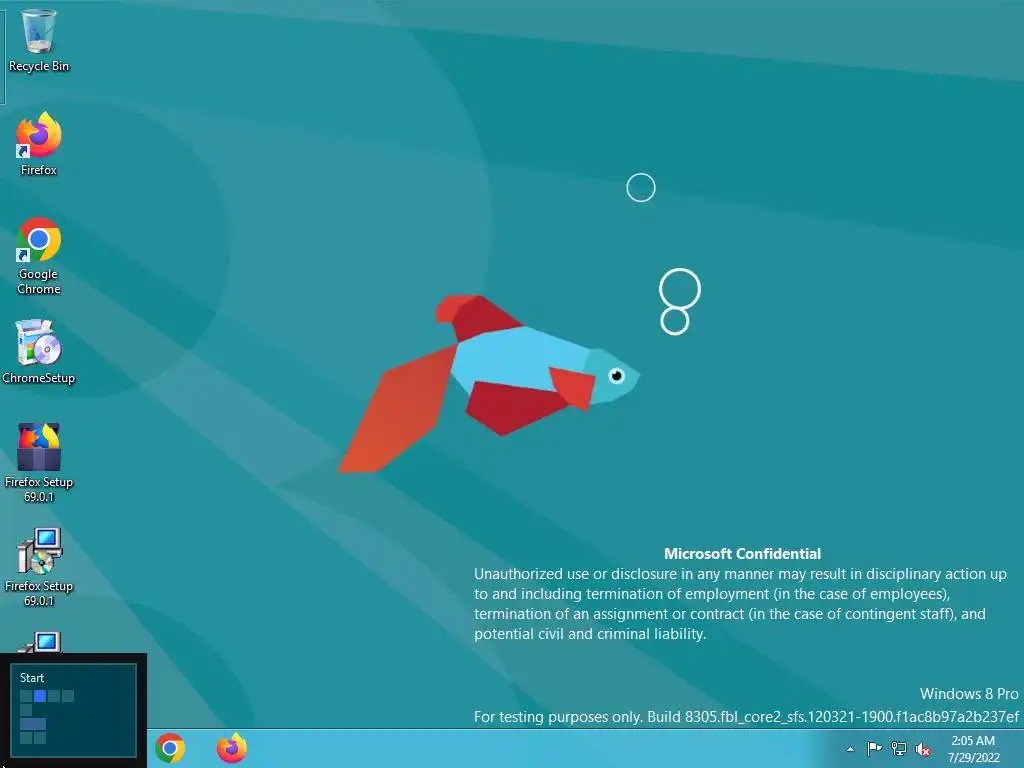The width and height of the screenshot is (1024, 768).
Task: Open the clock showing 2:05 AM
Action: (x=973, y=749)
